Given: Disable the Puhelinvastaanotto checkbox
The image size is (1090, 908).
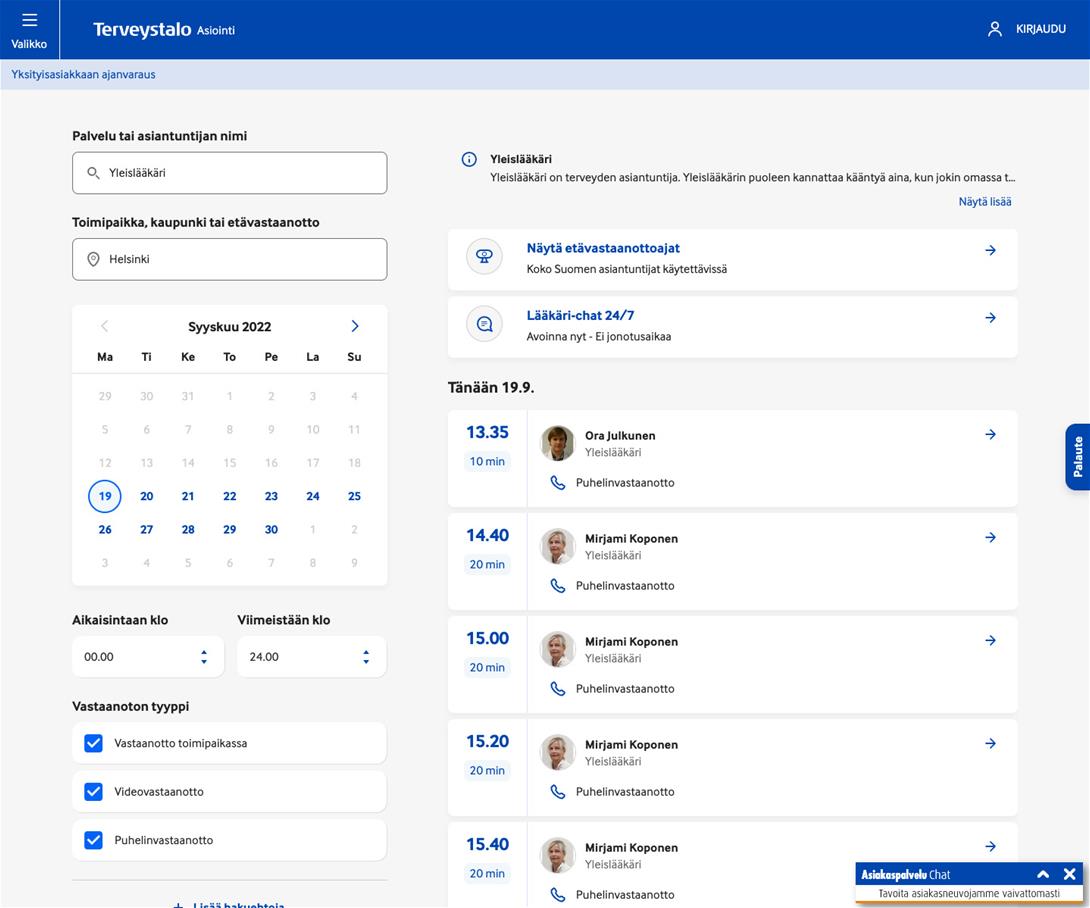Looking at the screenshot, I should click(x=94, y=841).
